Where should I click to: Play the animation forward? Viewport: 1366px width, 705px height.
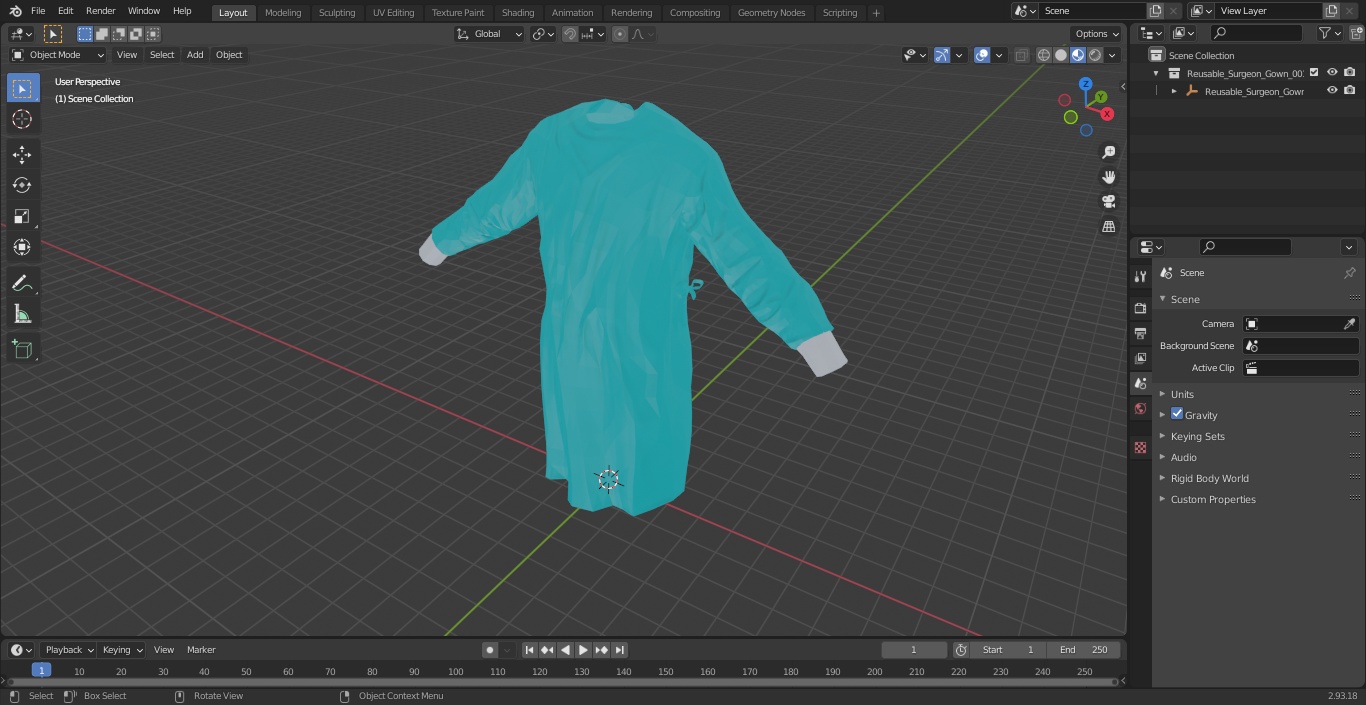click(x=583, y=650)
